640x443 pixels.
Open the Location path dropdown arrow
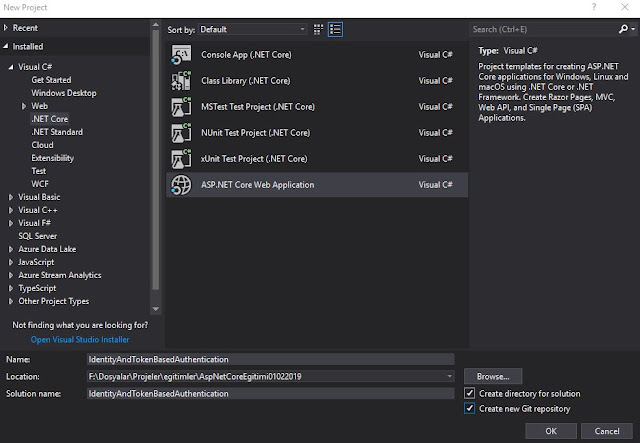coord(449,376)
